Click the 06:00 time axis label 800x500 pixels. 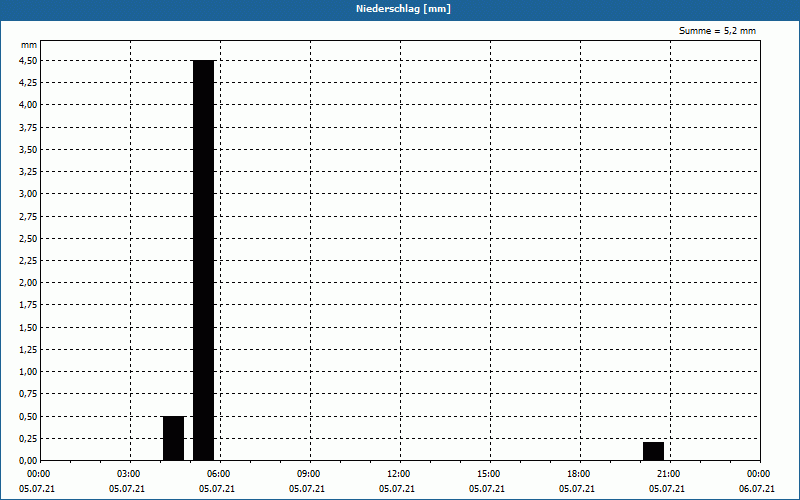click(218, 474)
